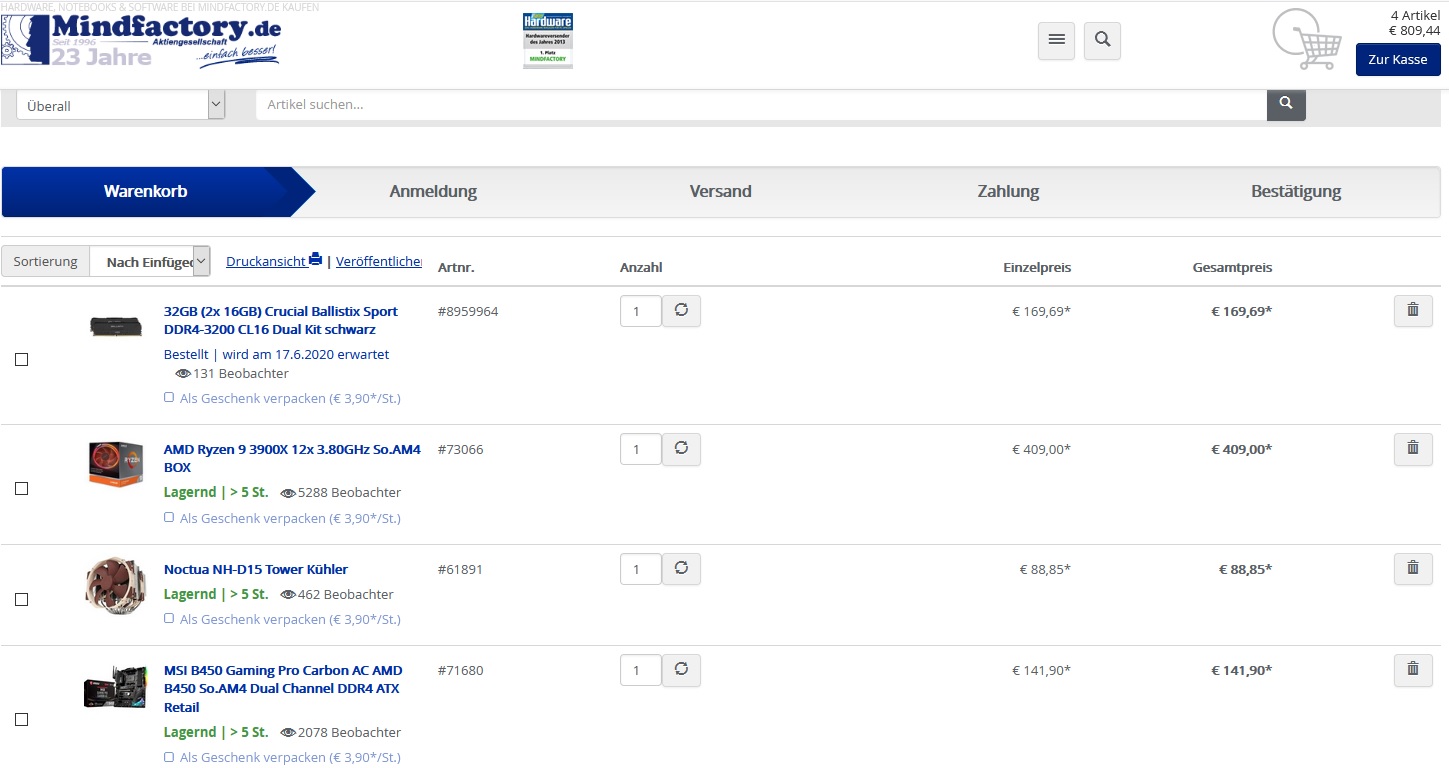Select checkbox for Crucial Ballistix RAM row
The image size is (1449, 768).
point(21,360)
